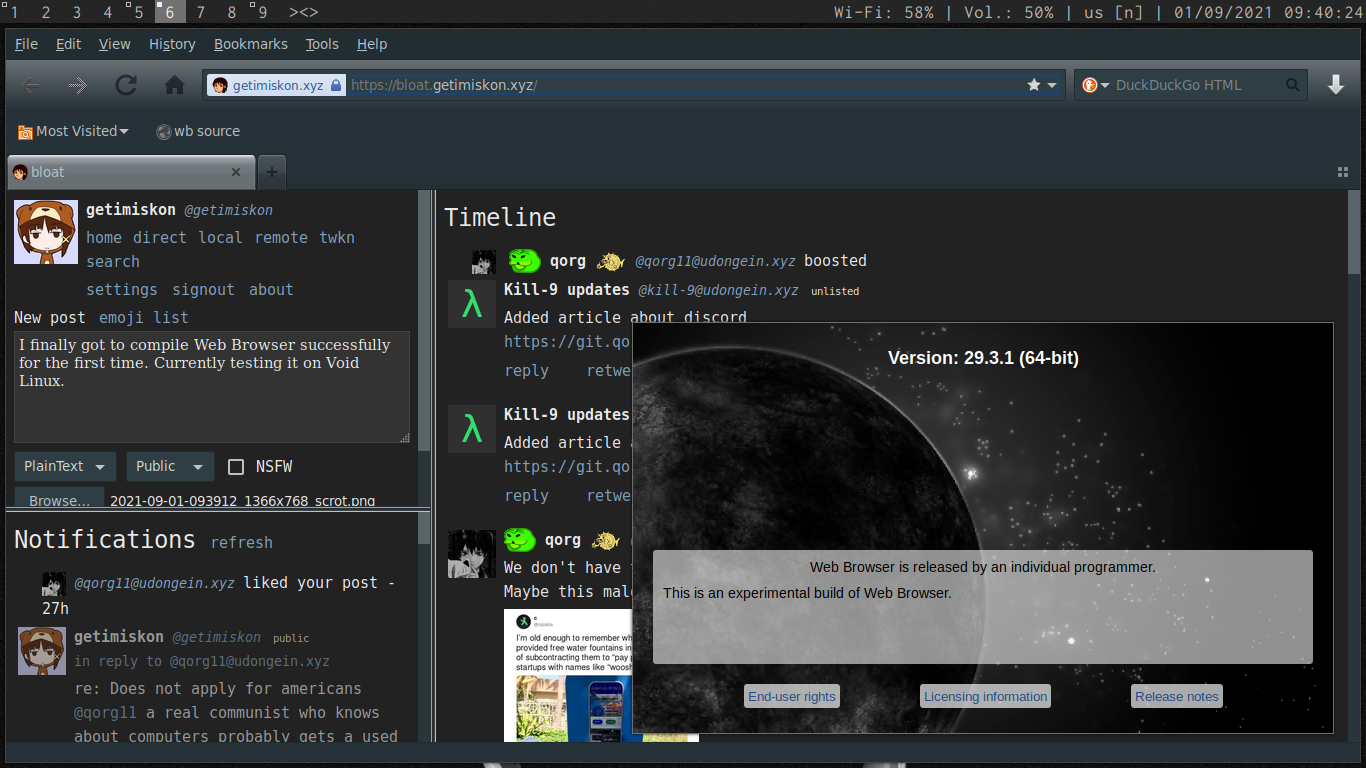Switch to the bloat tab
Image resolution: width=1366 pixels, height=768 pixels.
(x=131, y=172)
